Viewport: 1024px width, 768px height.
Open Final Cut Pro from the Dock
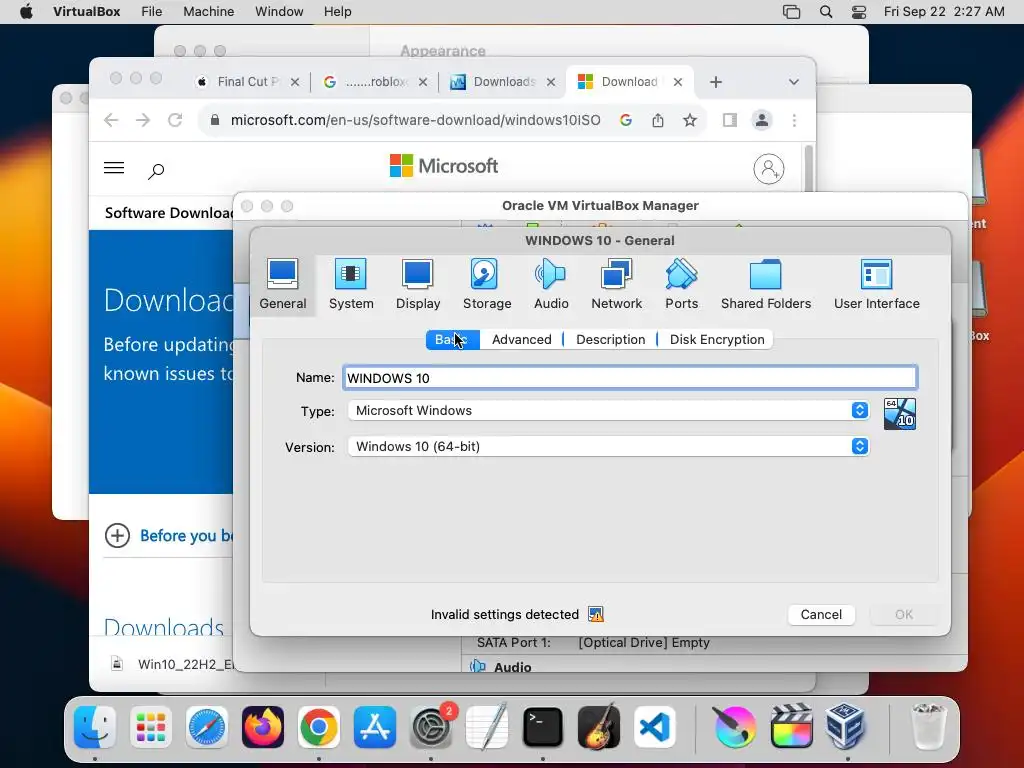click(791, 726)
